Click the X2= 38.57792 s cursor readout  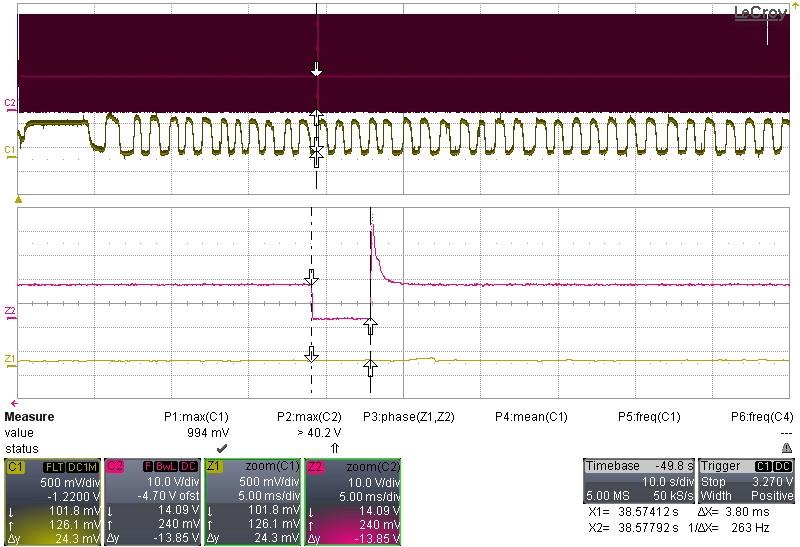coord(633,528)
